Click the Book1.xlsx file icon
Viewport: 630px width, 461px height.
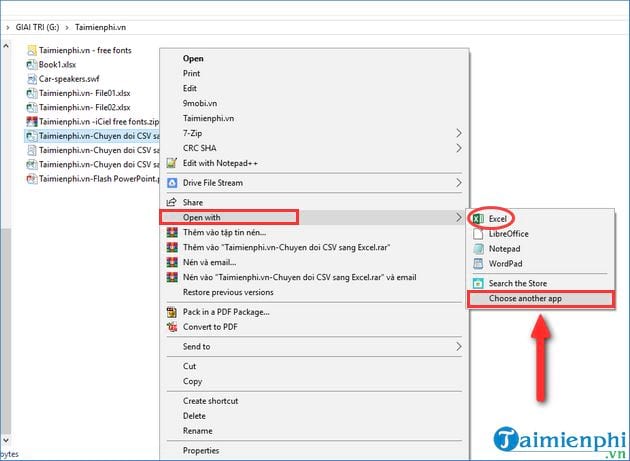[x=32, y=64]
